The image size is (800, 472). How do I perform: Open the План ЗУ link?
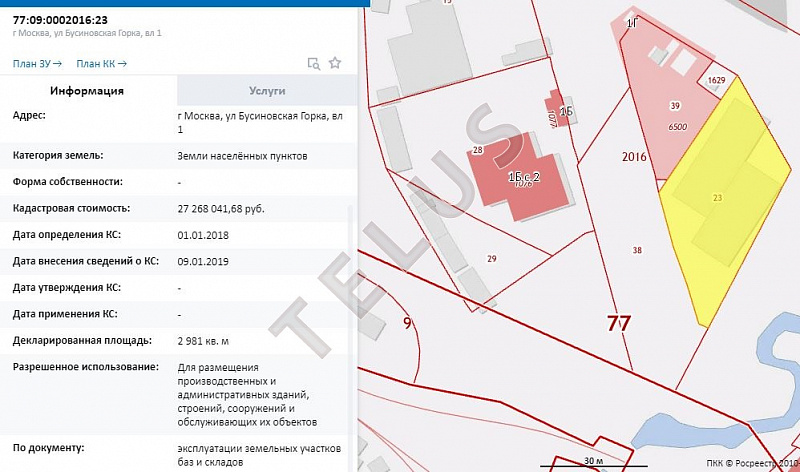tap(37, 64)
